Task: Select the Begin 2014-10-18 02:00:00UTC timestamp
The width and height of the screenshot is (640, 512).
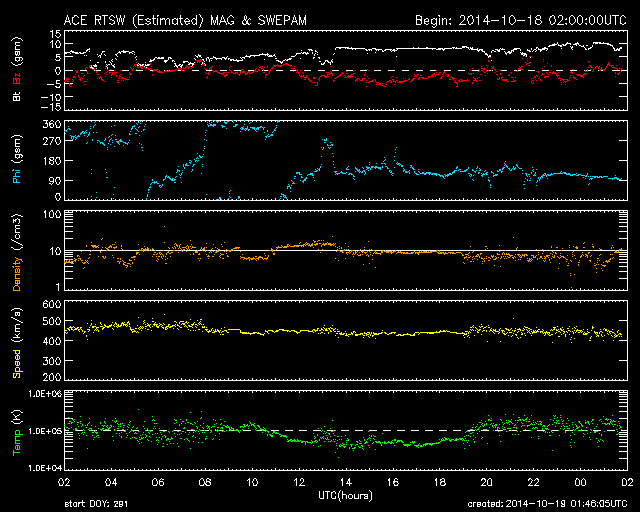Action: 521,20
